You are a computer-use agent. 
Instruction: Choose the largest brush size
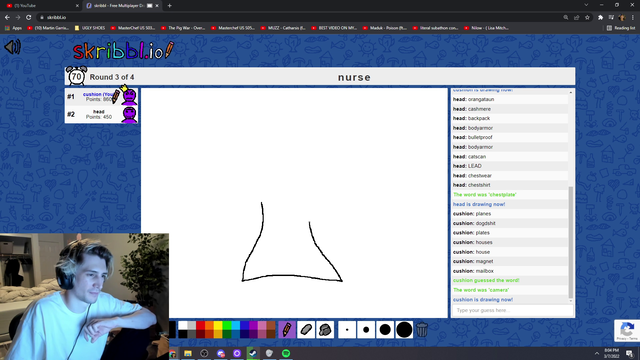pos(404,330)
